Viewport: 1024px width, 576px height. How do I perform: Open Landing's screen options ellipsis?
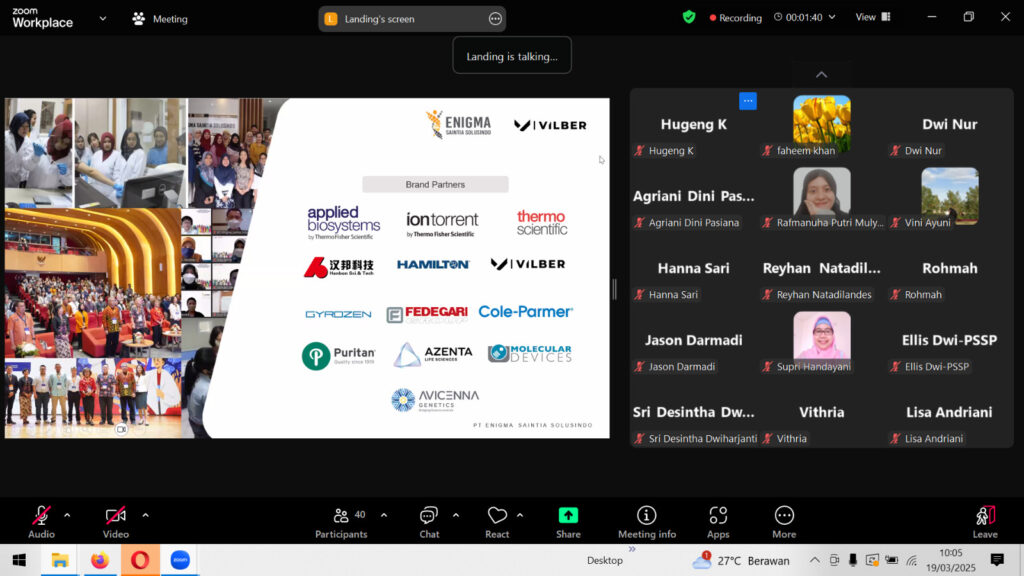[495, 19]
